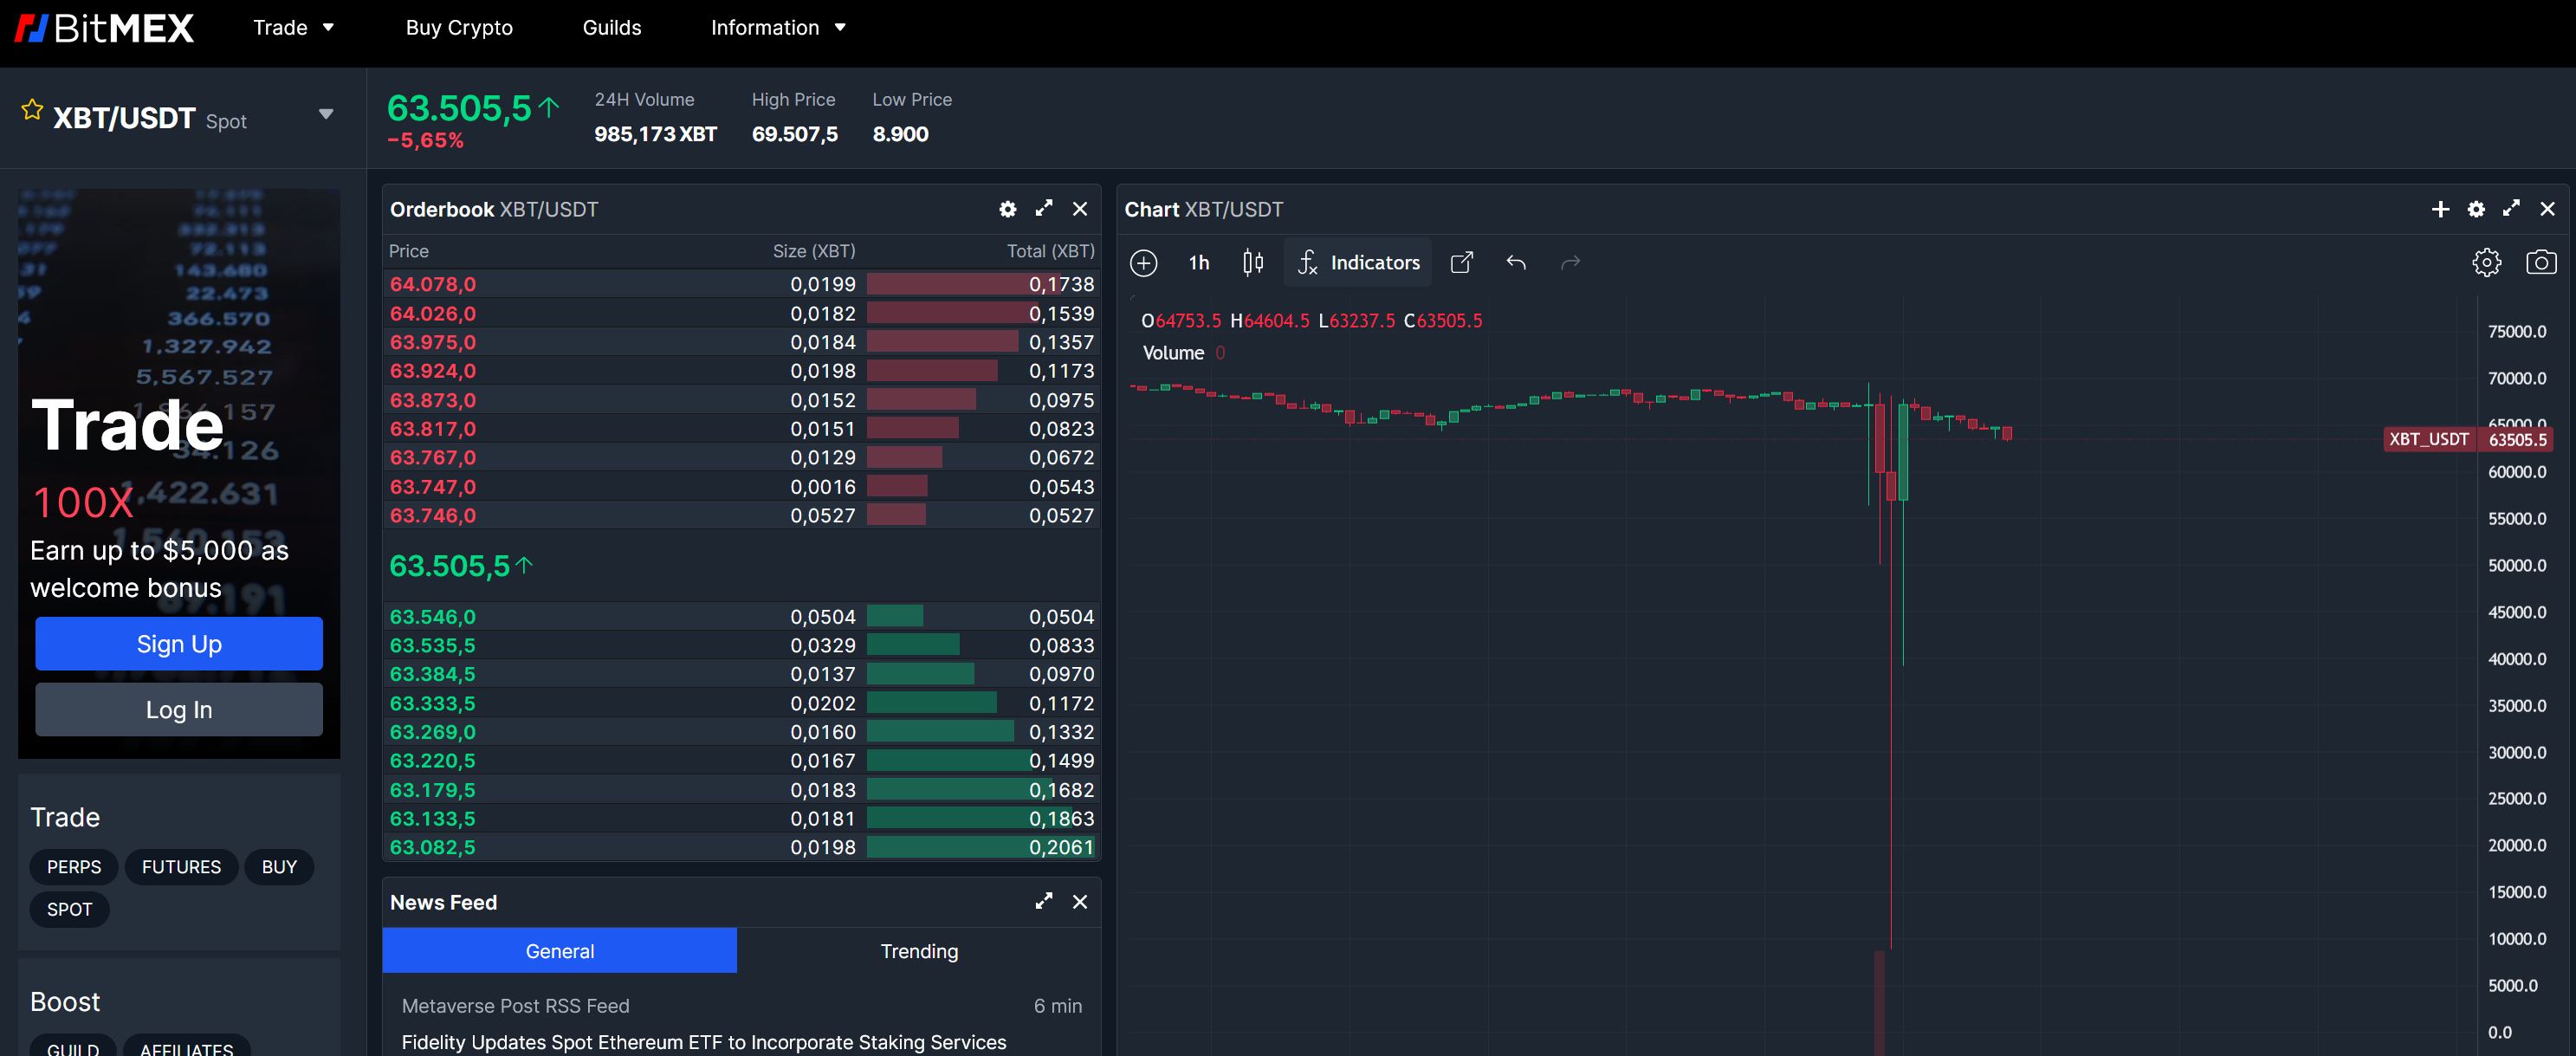Click the orderbook mid price 63.505,5
Viewport: 2576px width, 1056px height.
click(x=461, y=566)
